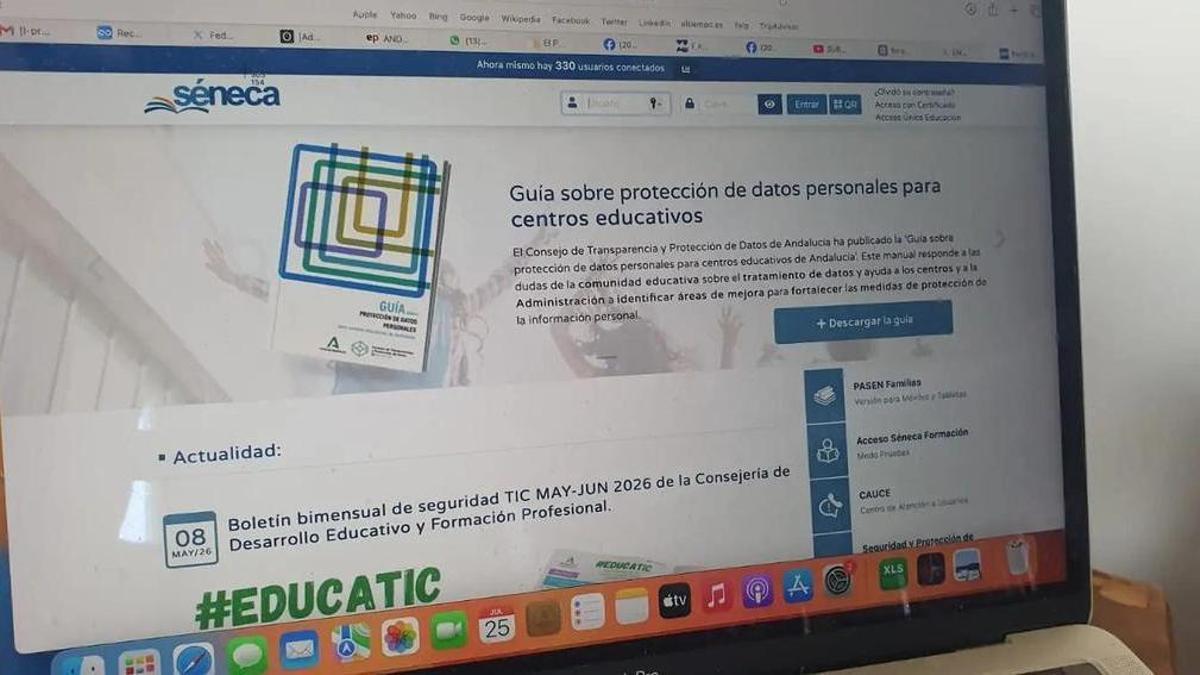Open Launchpad from the dock
Image resolution: width=1200 pixels, height=675 pixels.
[x=139, y=663]
